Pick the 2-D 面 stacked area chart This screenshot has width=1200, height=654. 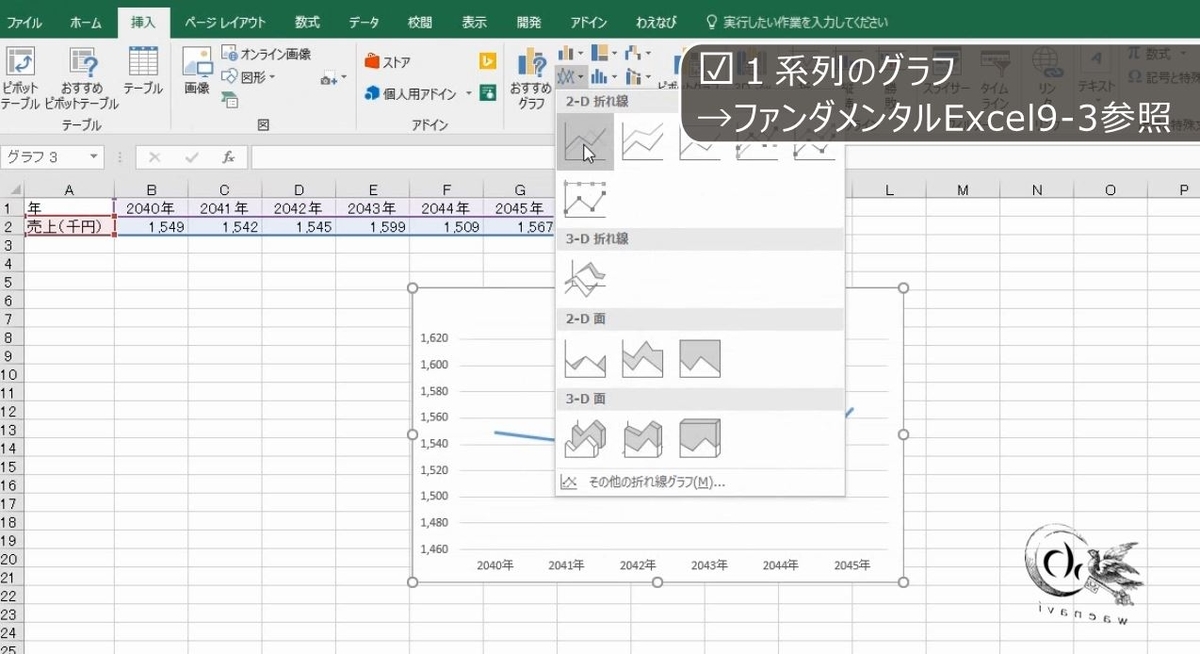pos(641,359)
